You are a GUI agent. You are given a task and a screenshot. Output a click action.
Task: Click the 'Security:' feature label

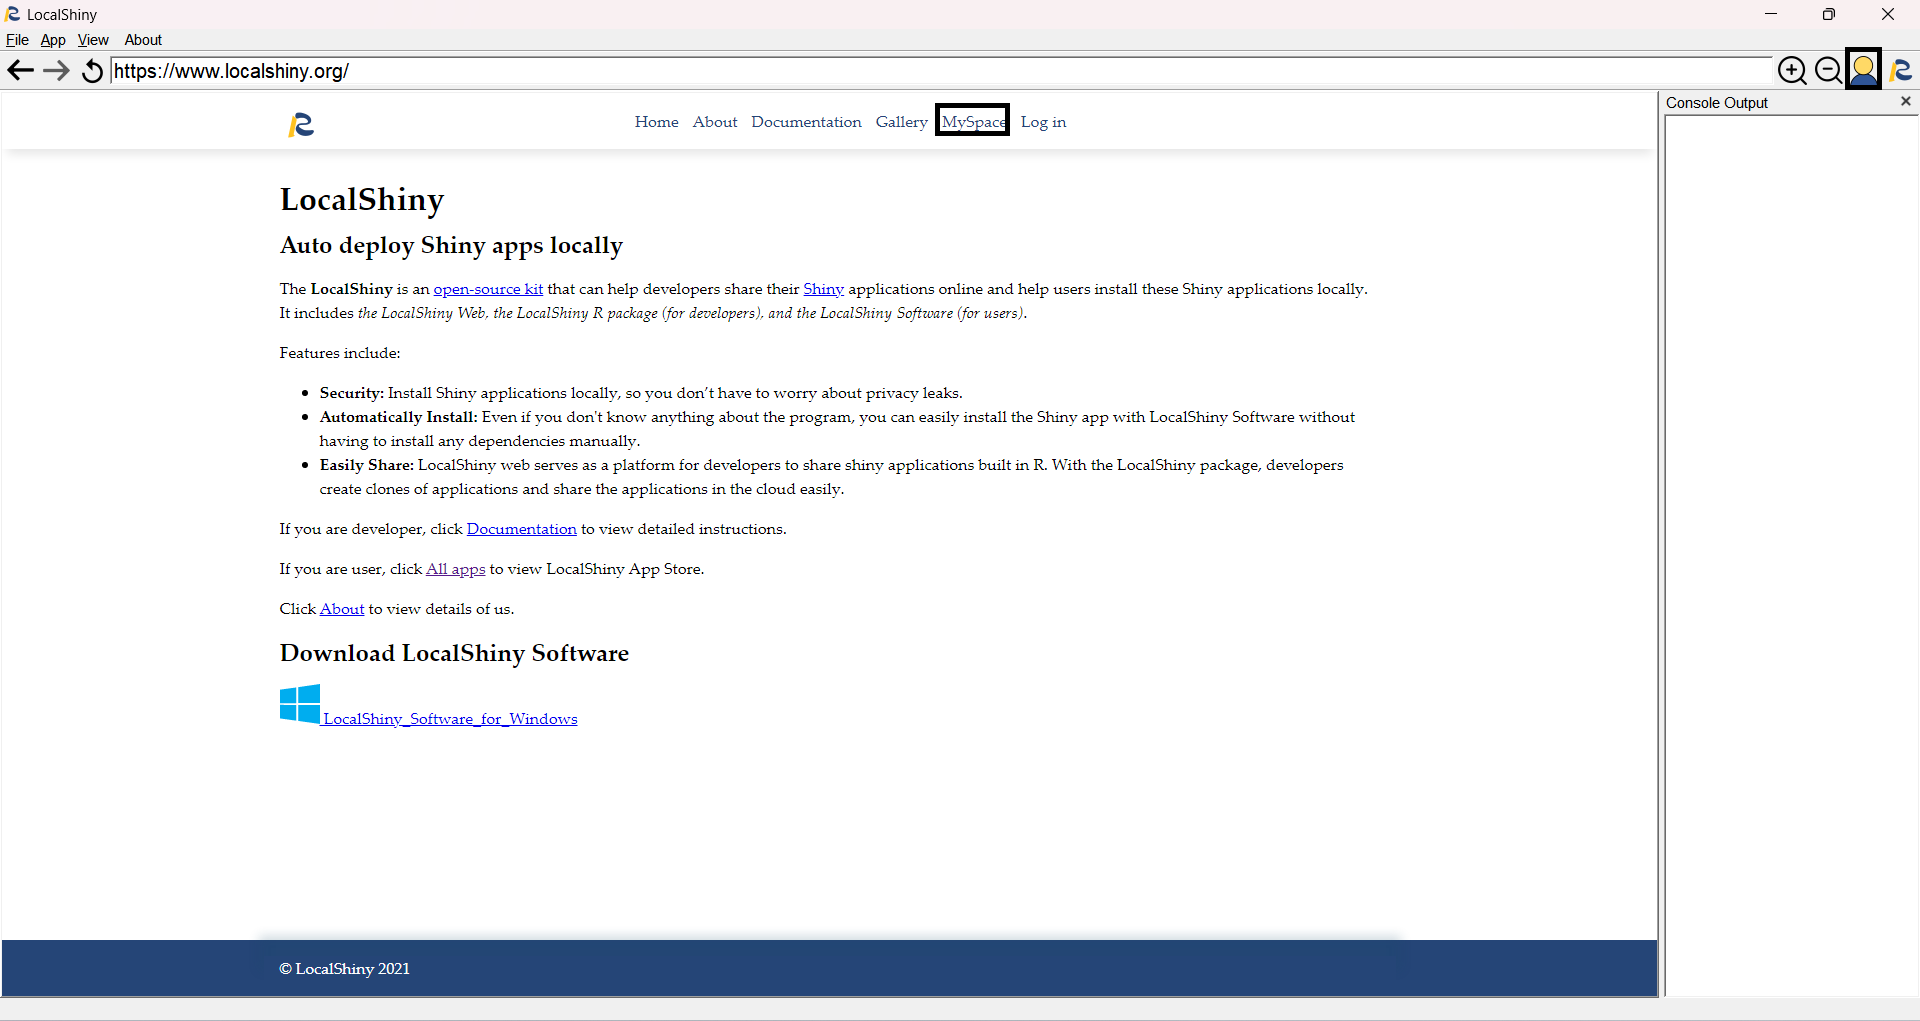(352, 393)
